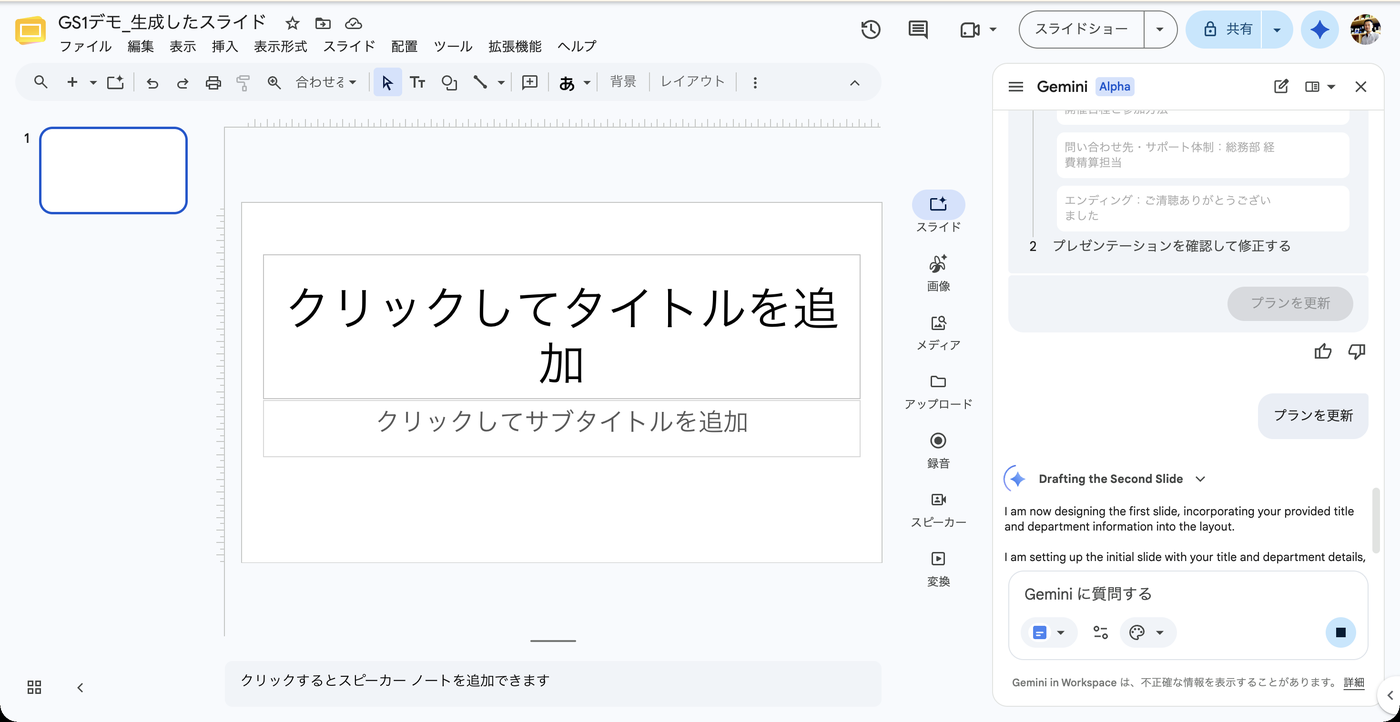Viewport: 1400px width, 722px height.
Task: Open the 拡張機能 menu
Action: click(x=515, y=46)
